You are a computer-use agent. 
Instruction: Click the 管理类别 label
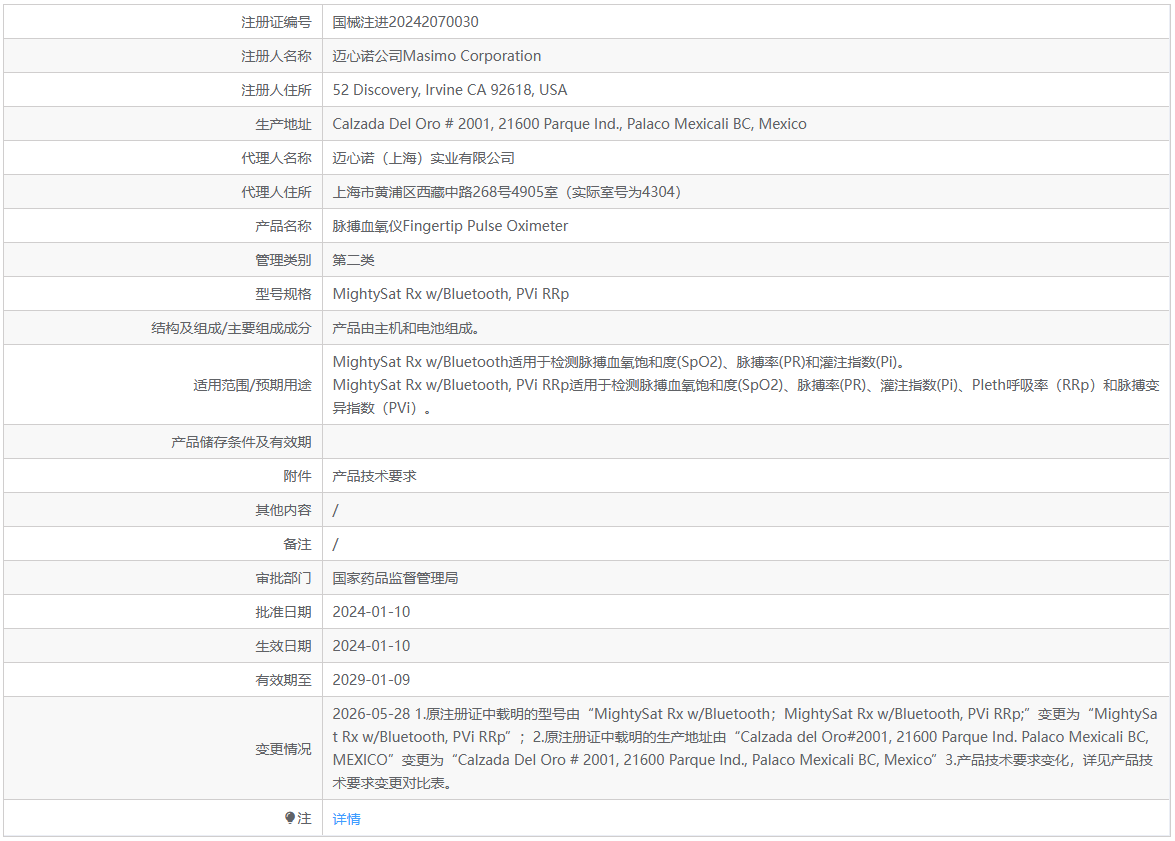(283, 260)
